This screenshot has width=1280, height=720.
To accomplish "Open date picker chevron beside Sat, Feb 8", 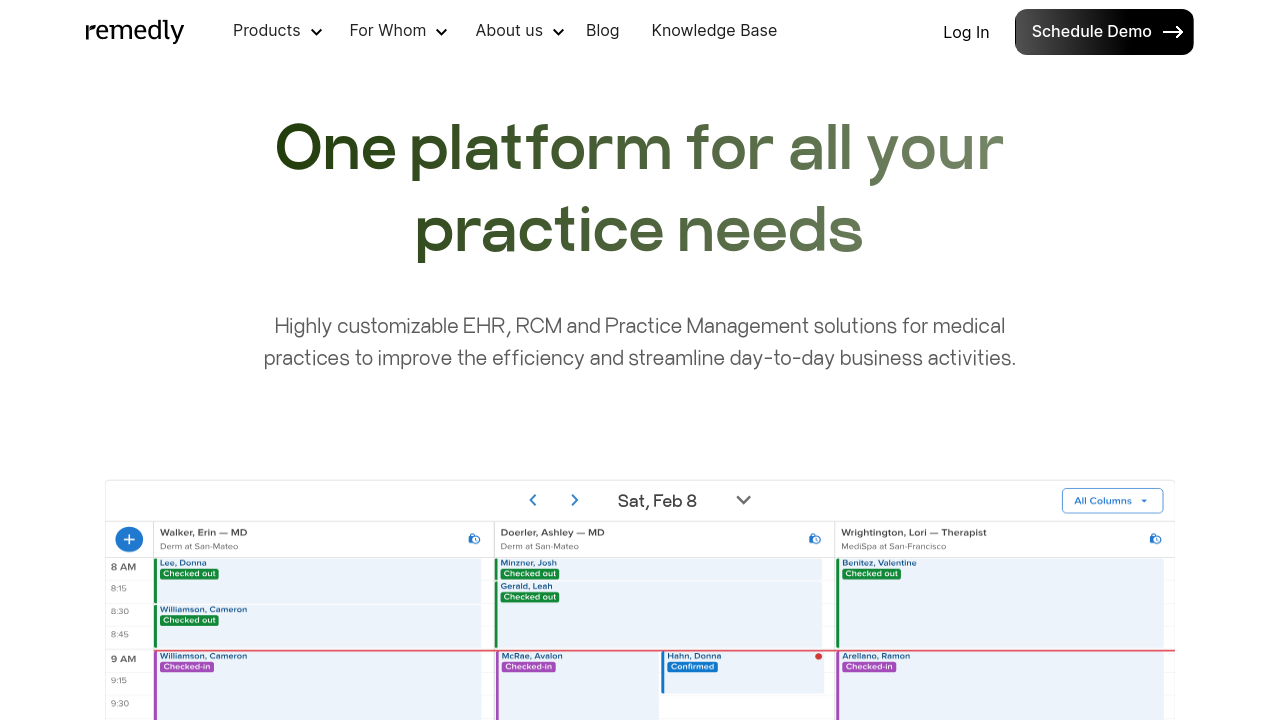I will (x=743, y=500).
